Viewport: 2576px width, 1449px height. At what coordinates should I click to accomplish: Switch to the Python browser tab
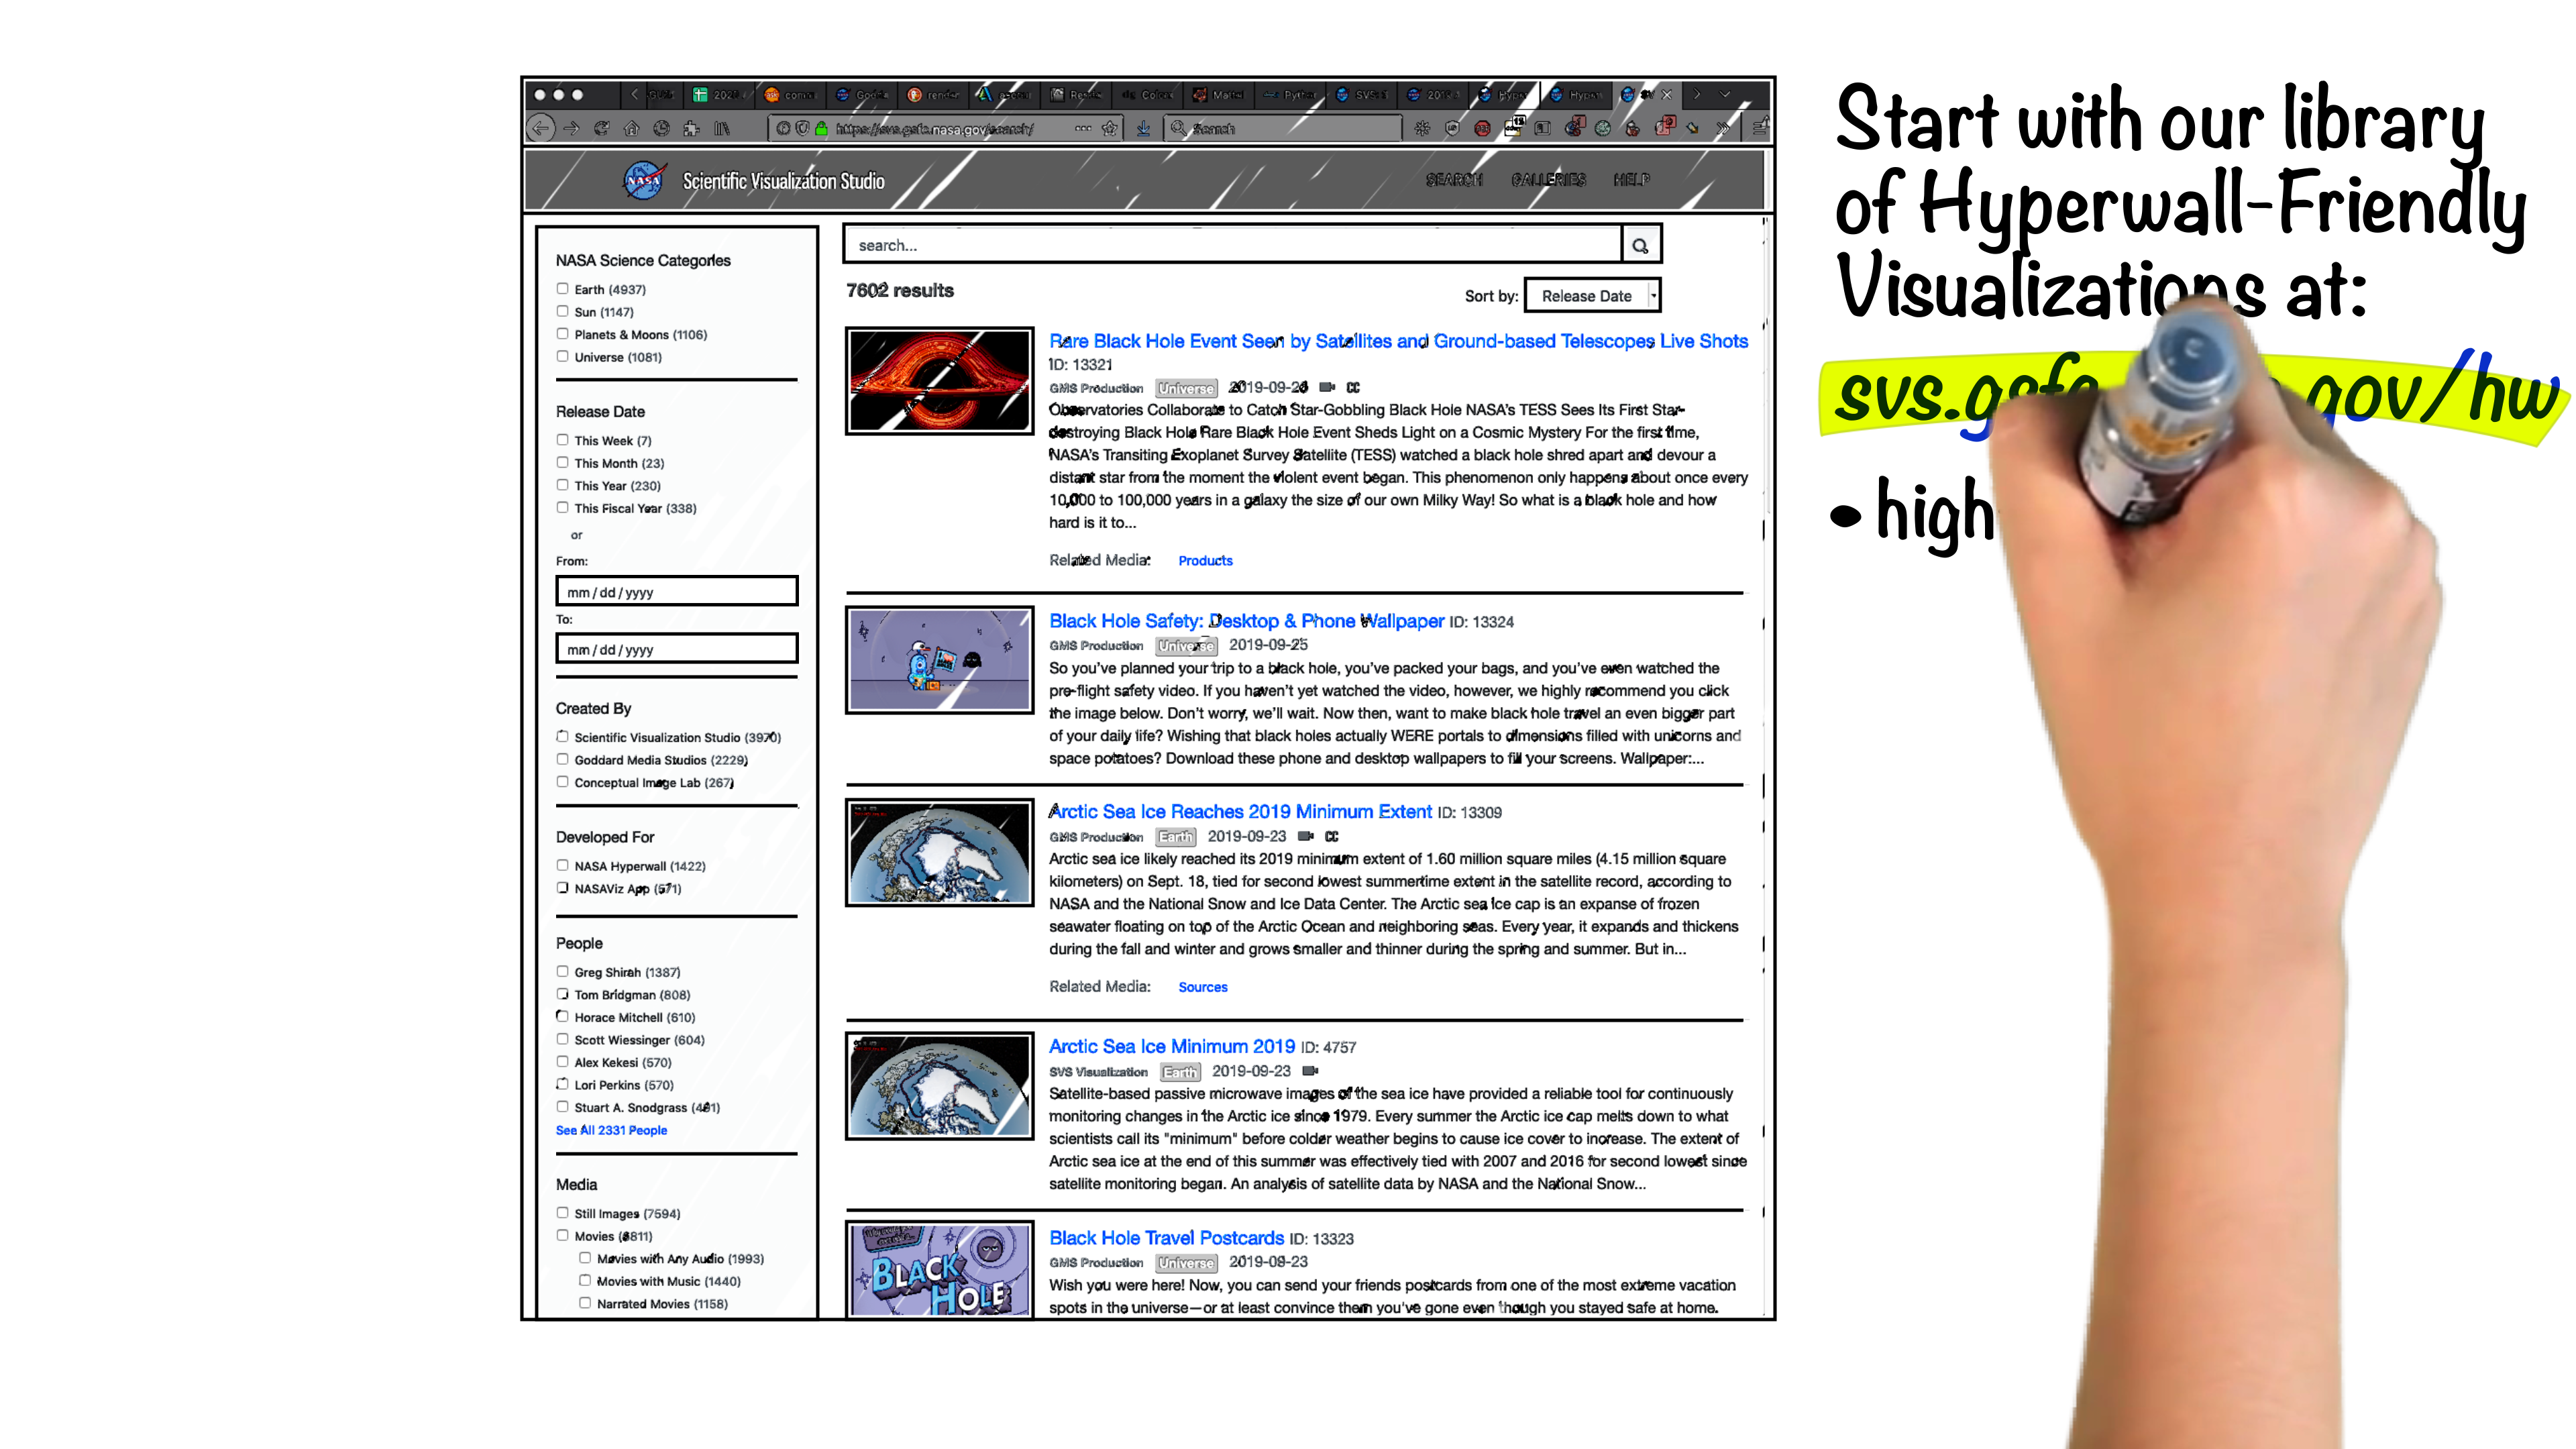1291,95
